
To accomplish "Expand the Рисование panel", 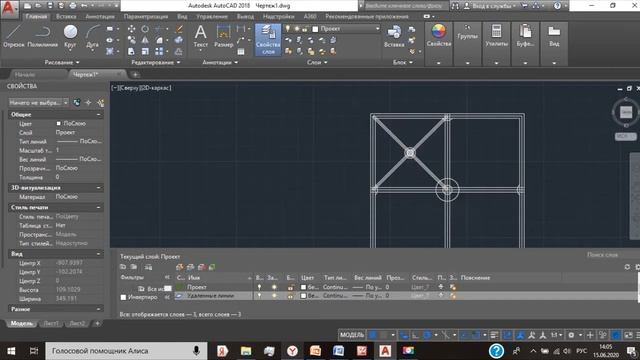I will tap(62, 62).
